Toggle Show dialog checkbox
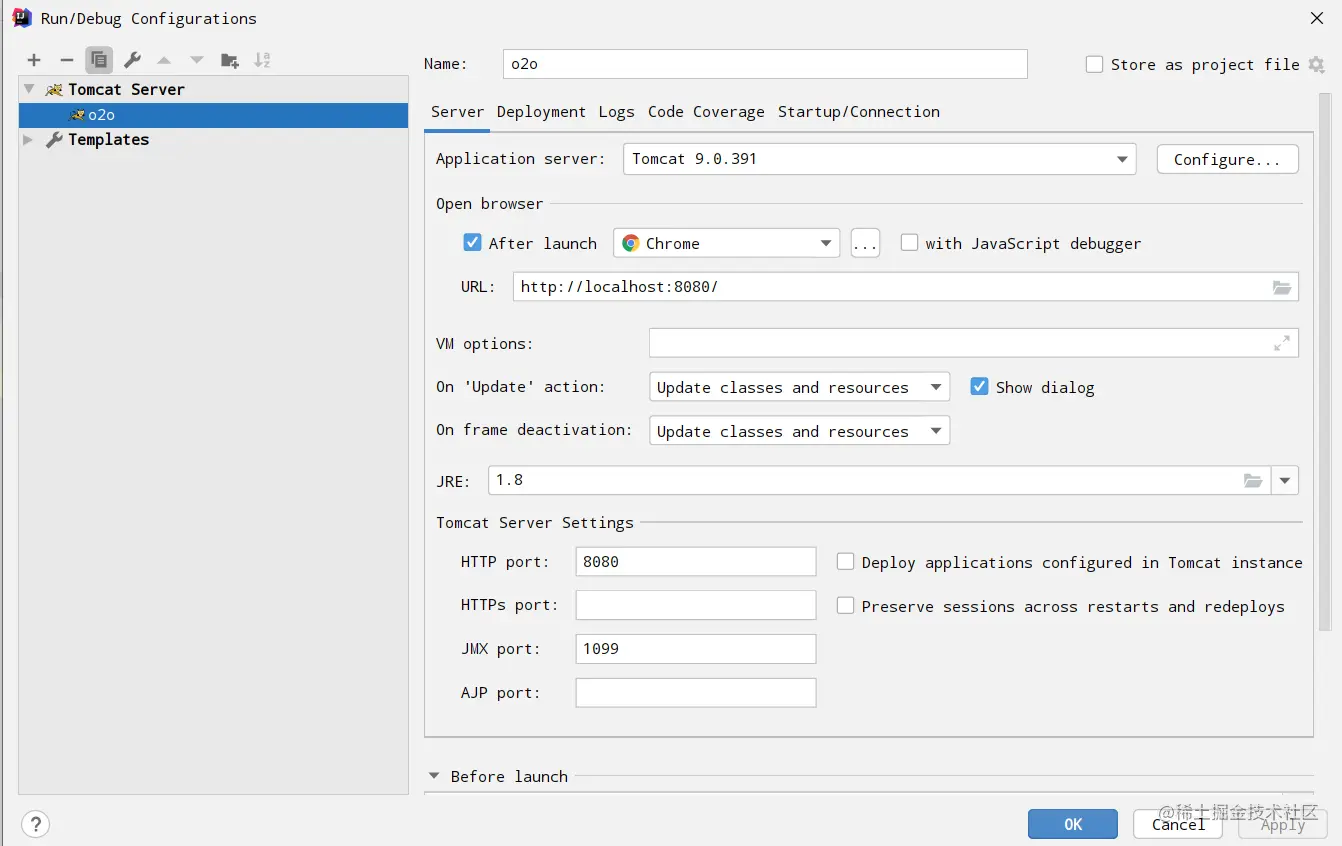 pos(980,386)
